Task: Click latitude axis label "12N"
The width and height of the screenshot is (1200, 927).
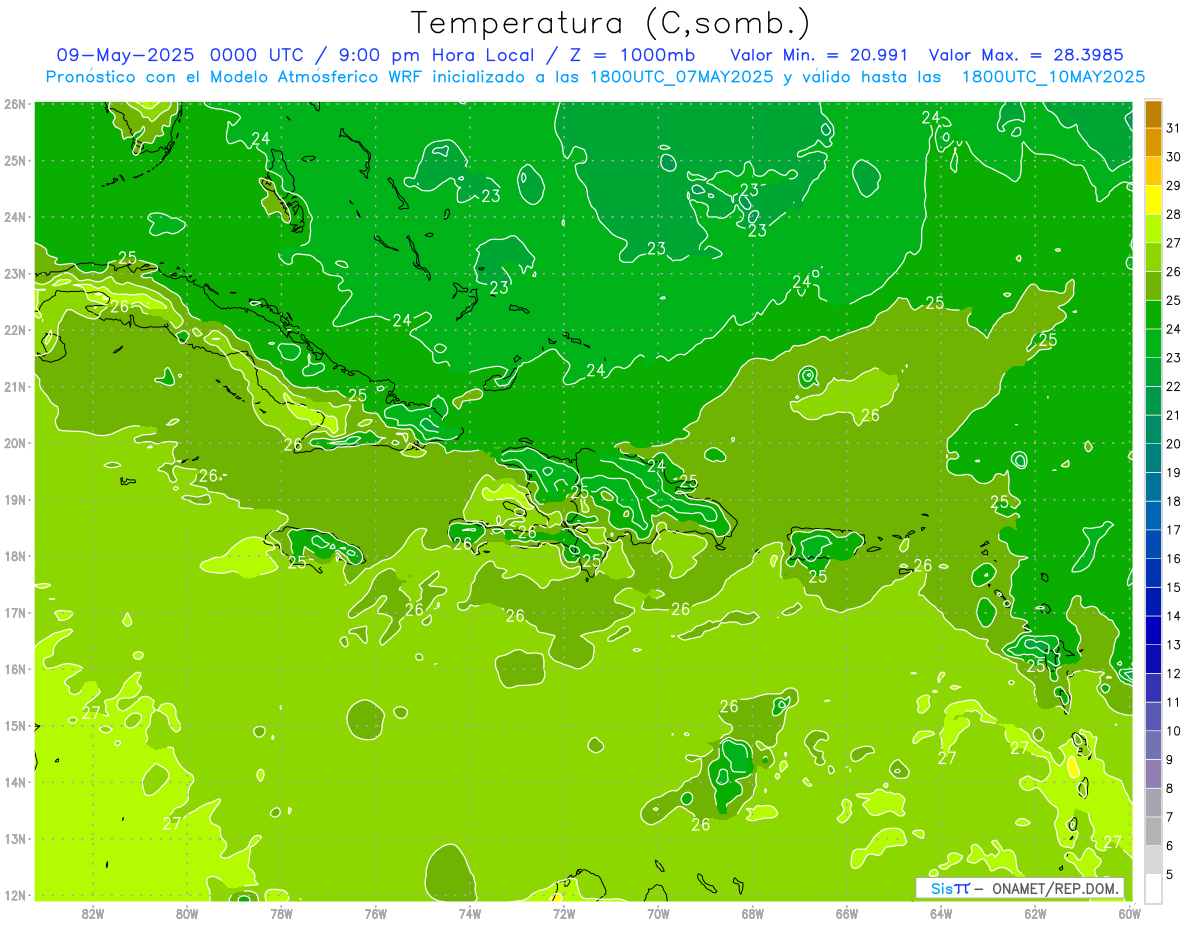Action: [16, 895]
